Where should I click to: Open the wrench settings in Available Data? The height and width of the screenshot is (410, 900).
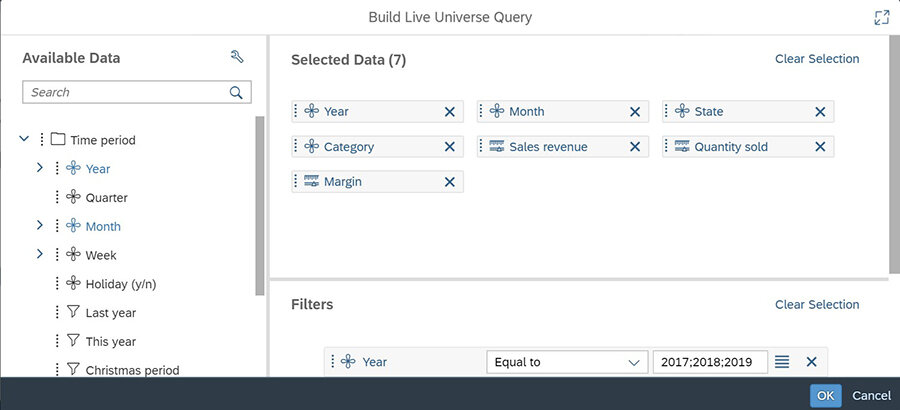[x=236, y=56]
